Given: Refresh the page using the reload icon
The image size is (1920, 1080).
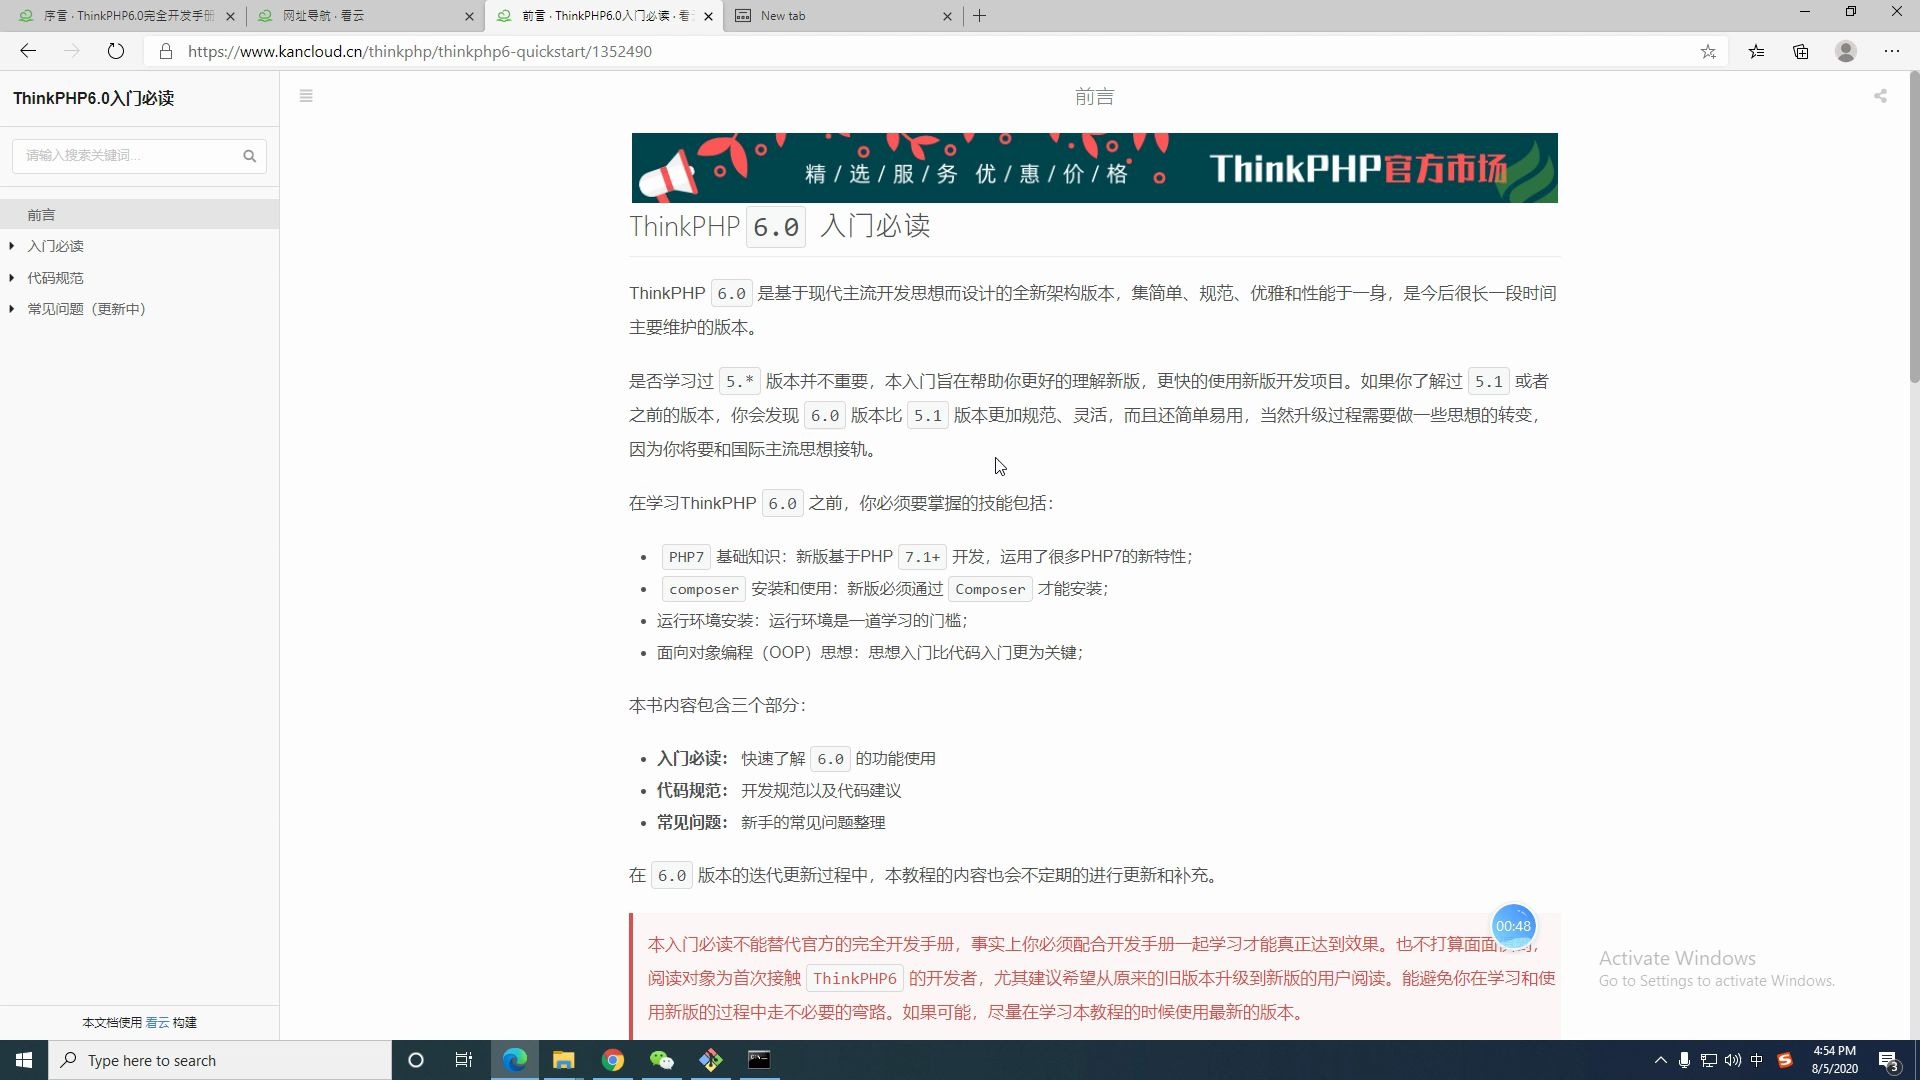Looking at the screenshot, I should point(116,51).
